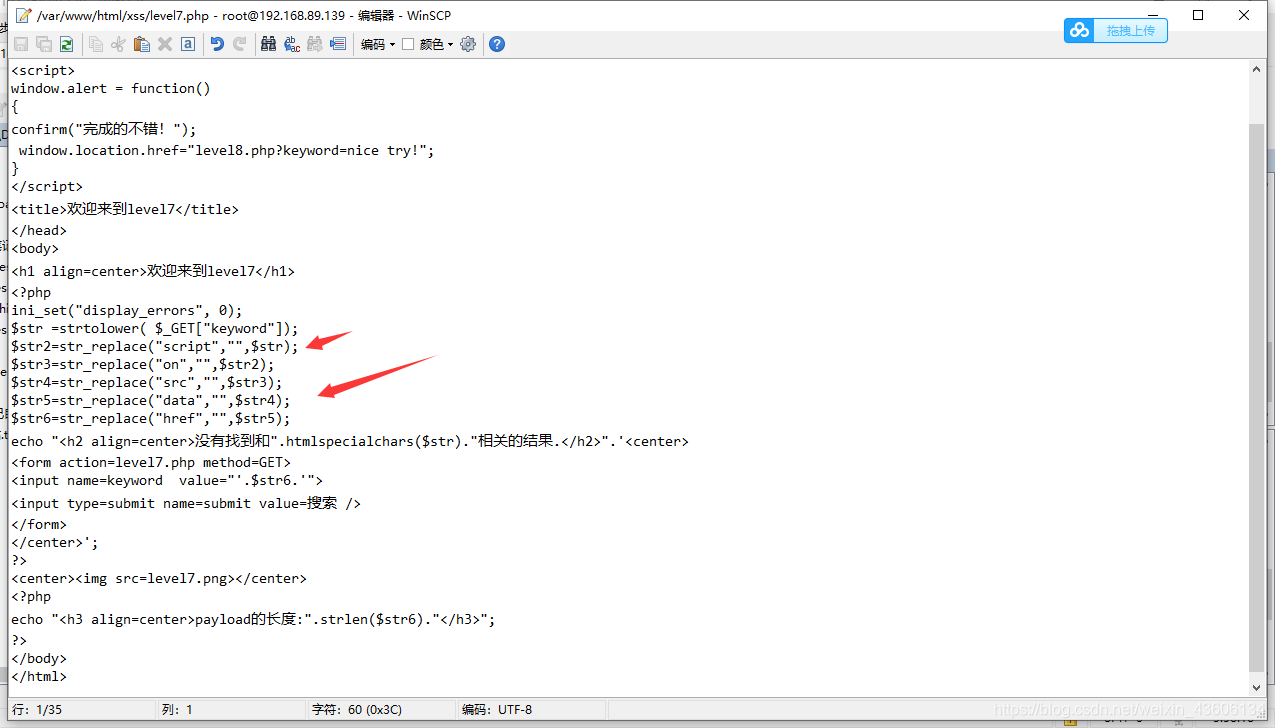Viewport: 1275px width, 728px height.
Task: Click the cloud icon beside 拖拽上传
Action: coord(1080,31)
